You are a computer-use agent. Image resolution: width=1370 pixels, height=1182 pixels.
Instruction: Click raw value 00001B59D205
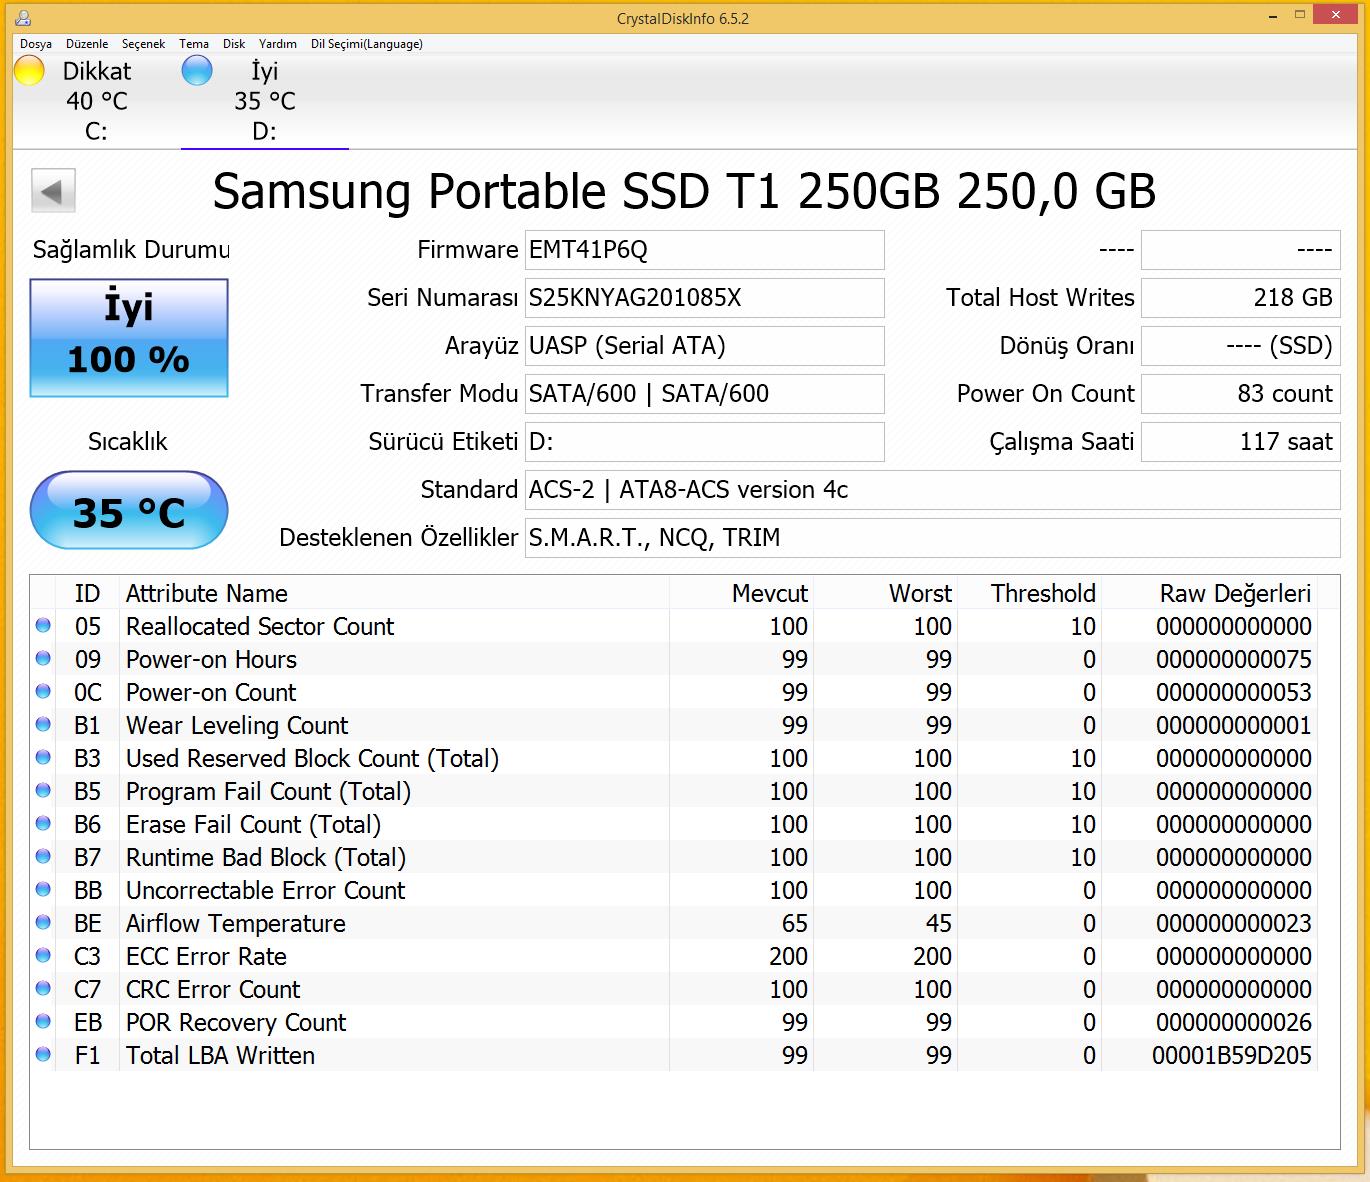pos(1232,1055)
